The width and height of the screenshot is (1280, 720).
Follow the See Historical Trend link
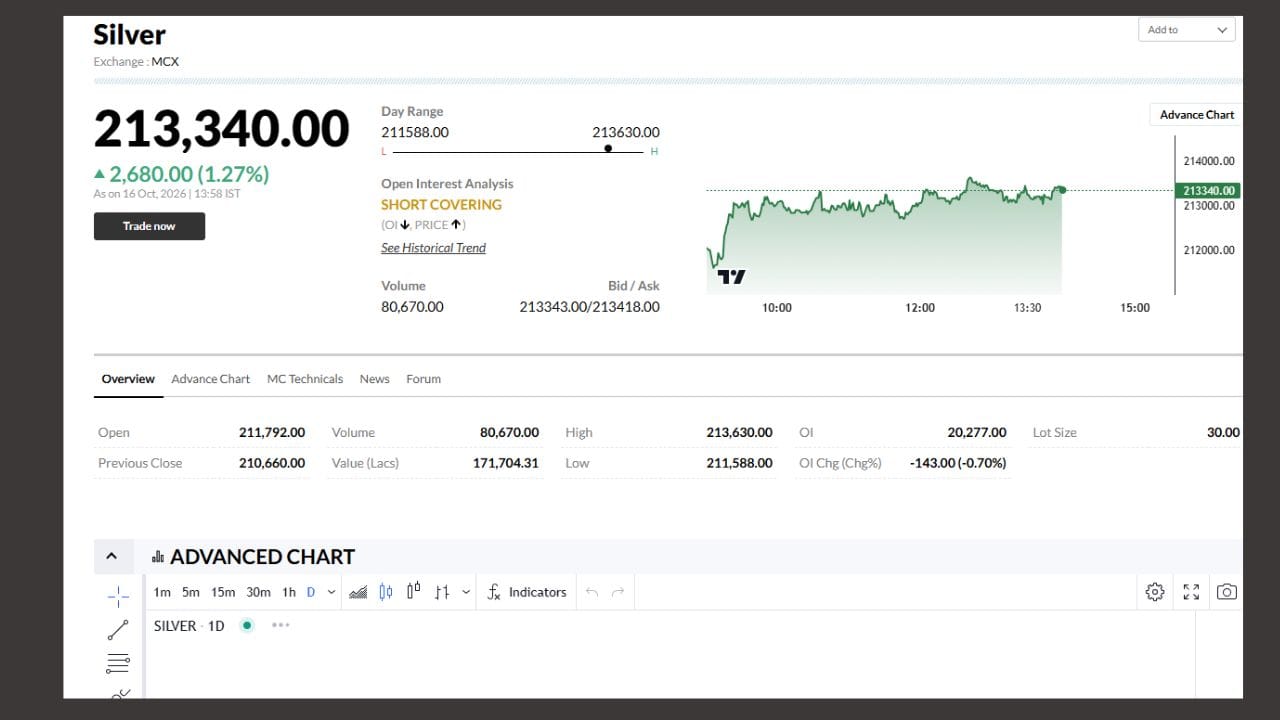[433, 248]
